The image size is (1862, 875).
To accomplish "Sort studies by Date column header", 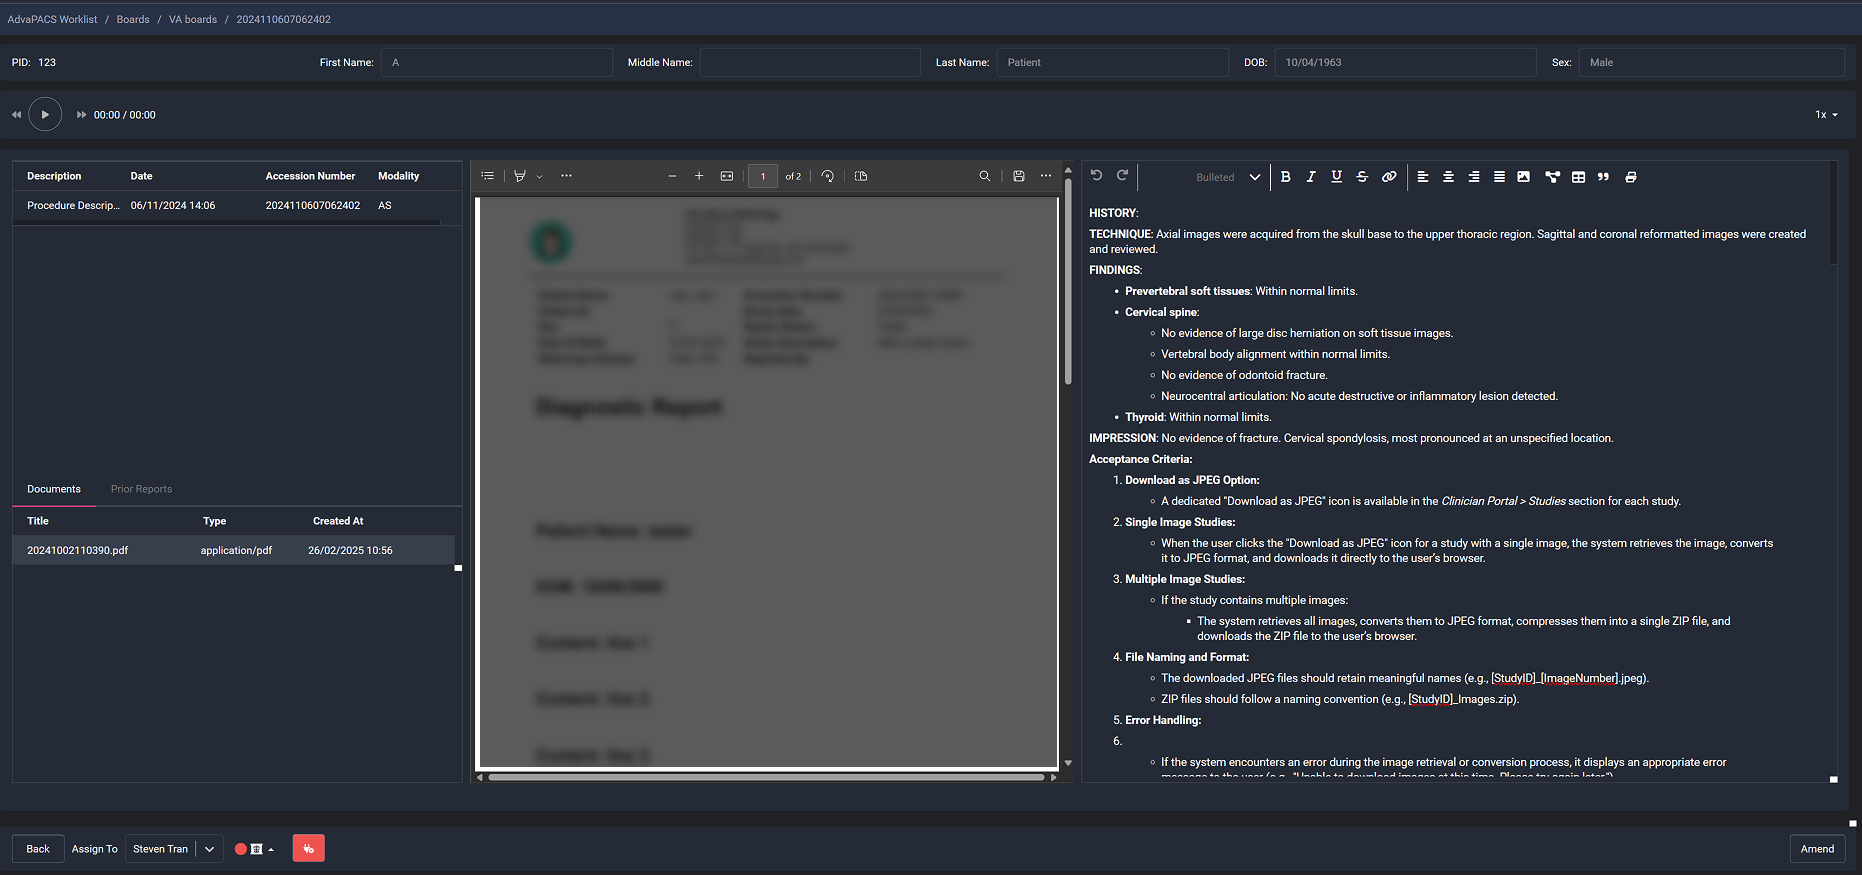I will [141, 176].
